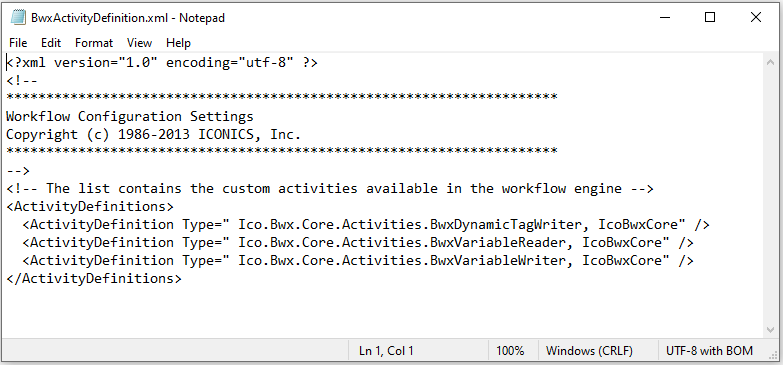The image size is (783, 365).
Task: Click the Copyright ICONICS line
Action: point(154,135)
